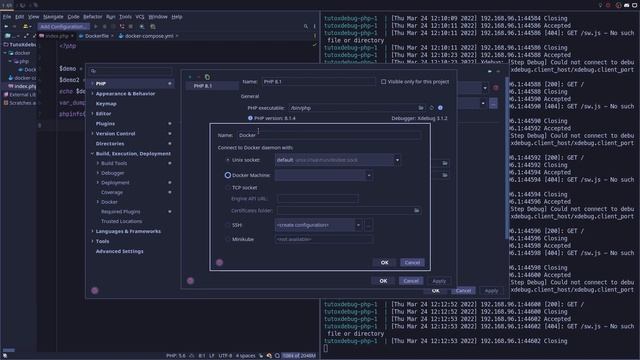Select the Docker Machine radio button
640x360 pixels.
[228, 175]
